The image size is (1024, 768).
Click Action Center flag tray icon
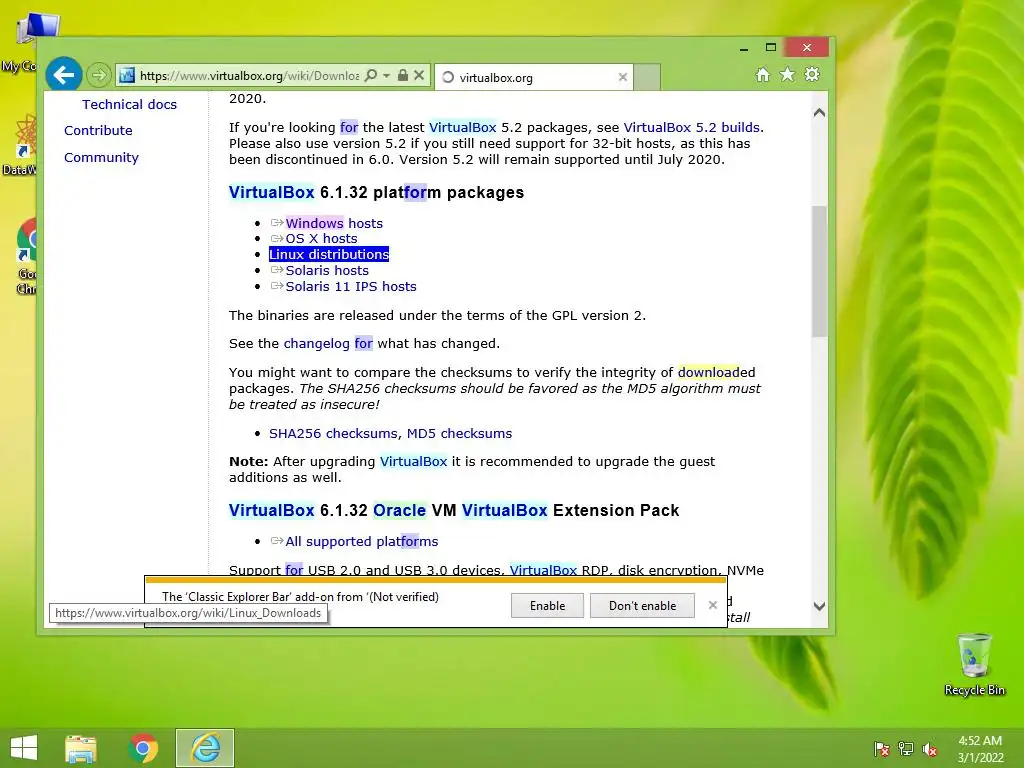coord(882,749)
